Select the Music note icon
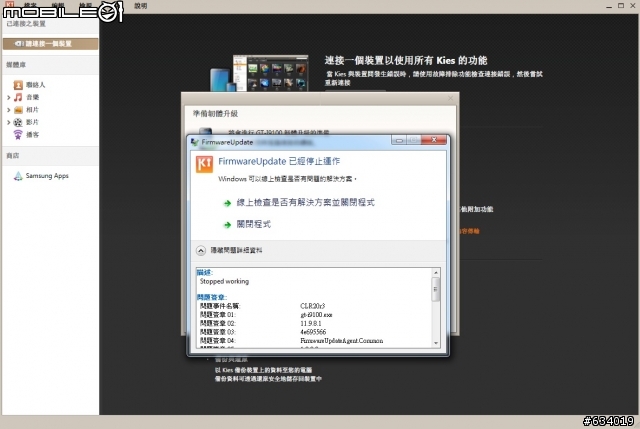Viewport: 640px width, 429px height. click(18, 97)
